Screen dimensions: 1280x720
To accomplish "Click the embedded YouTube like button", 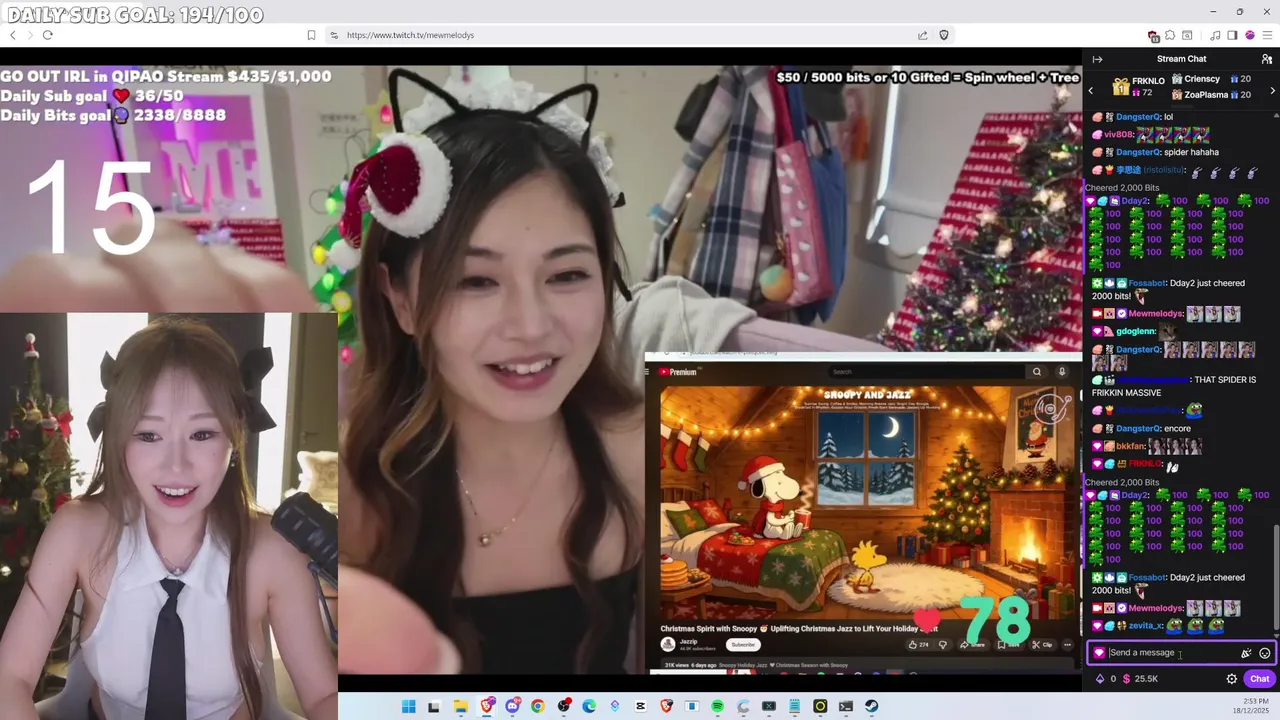I will pos(918,645).
